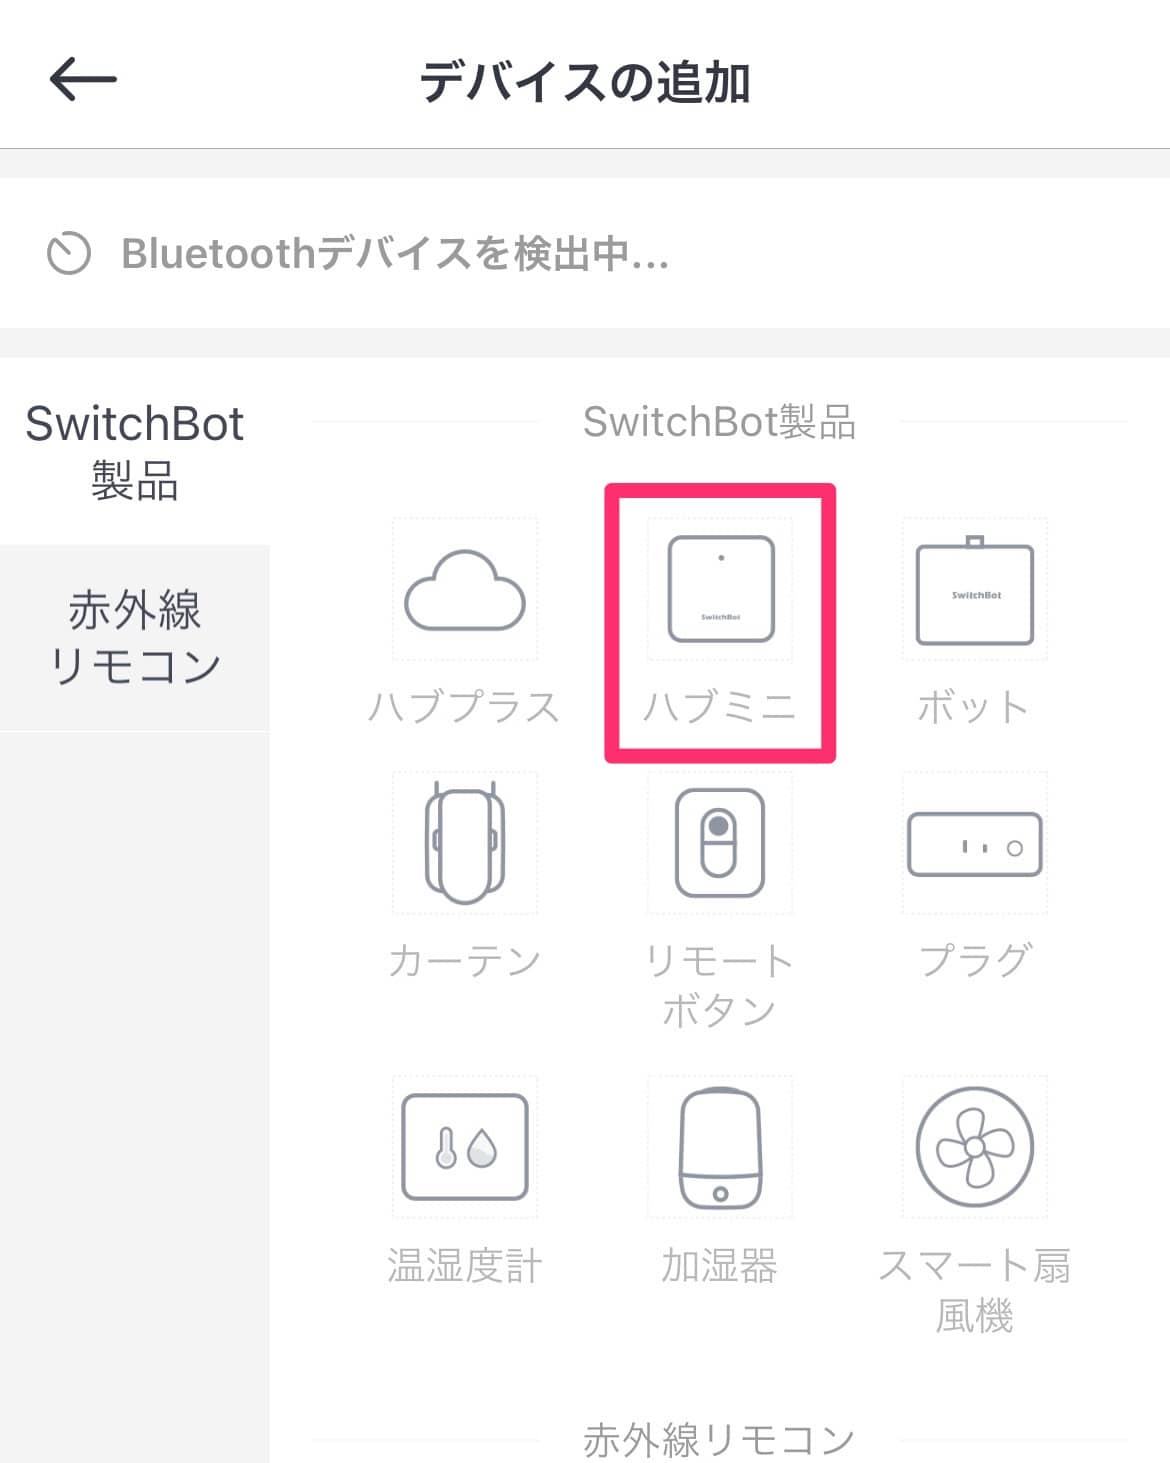Tap the ボット label
This screenshot has height=1463, width=1170.
[x=973, y=706]
